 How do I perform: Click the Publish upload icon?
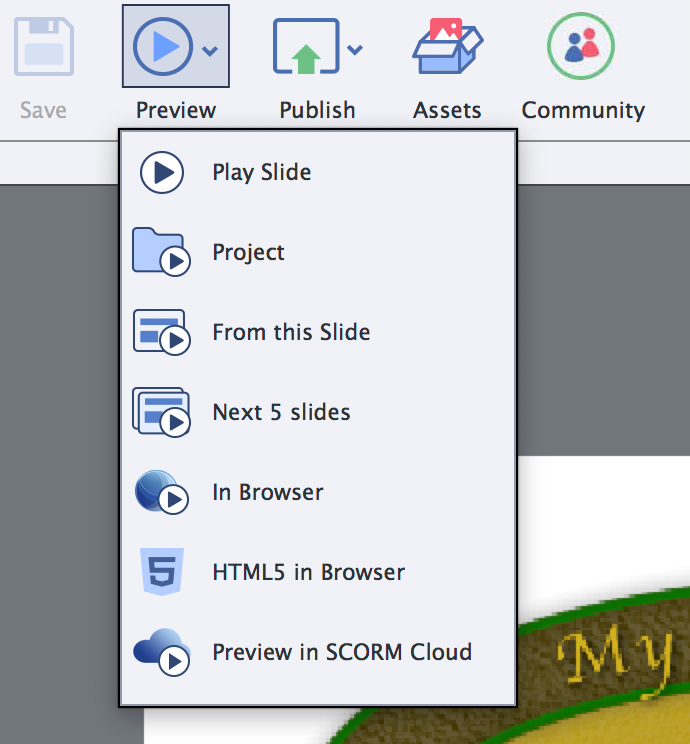click(x=305, y=46)
